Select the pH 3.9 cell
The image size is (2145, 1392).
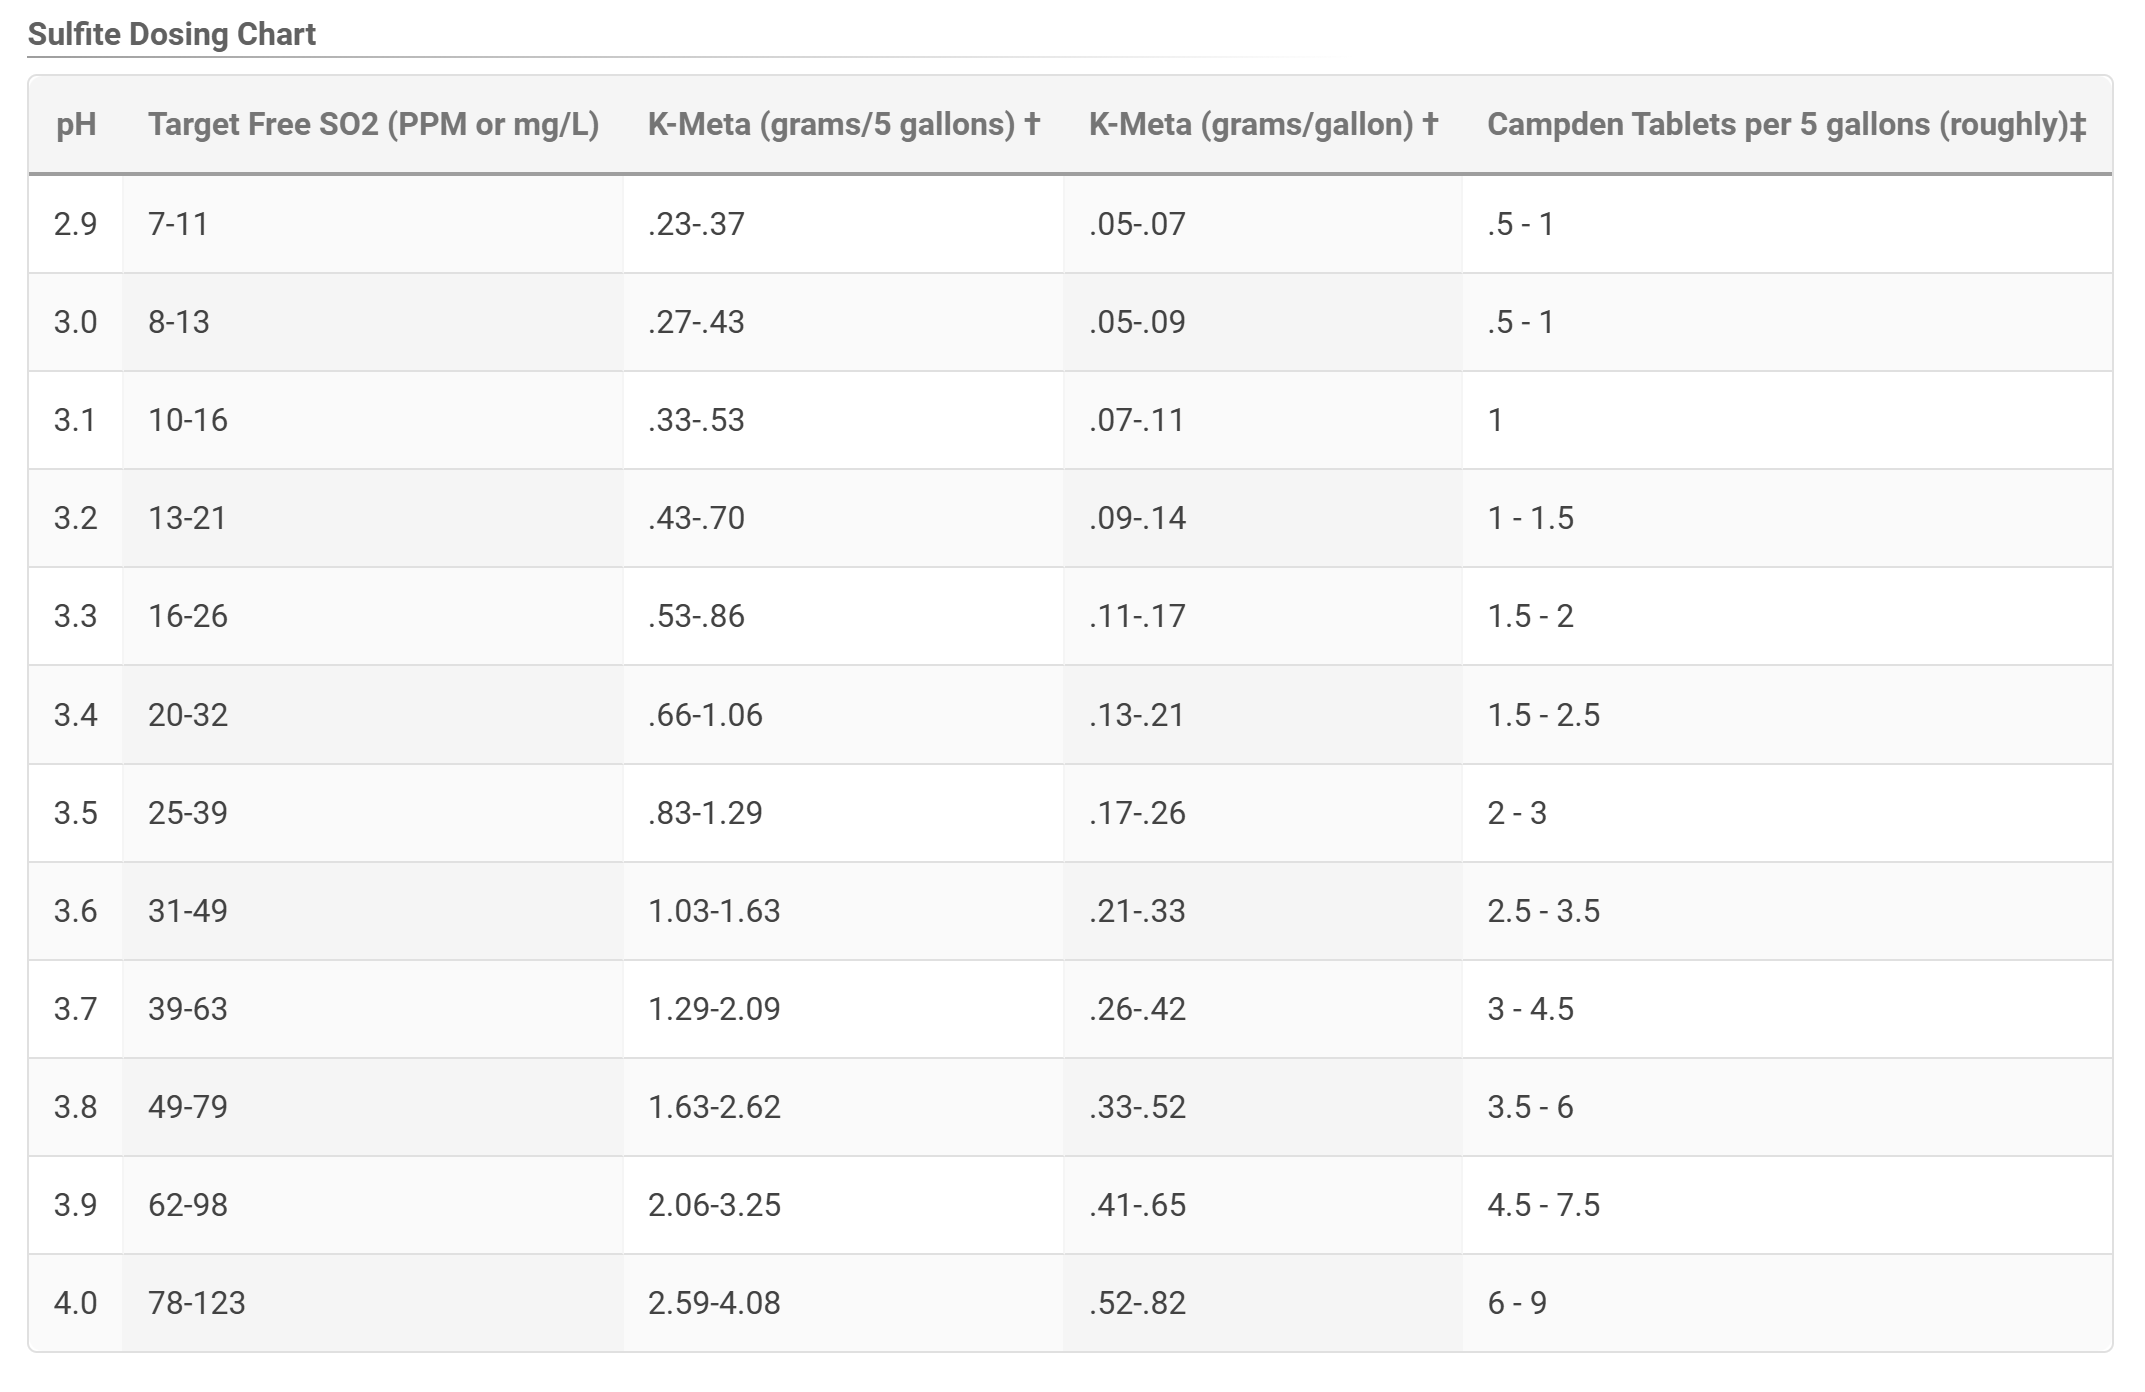point(76,1205)
